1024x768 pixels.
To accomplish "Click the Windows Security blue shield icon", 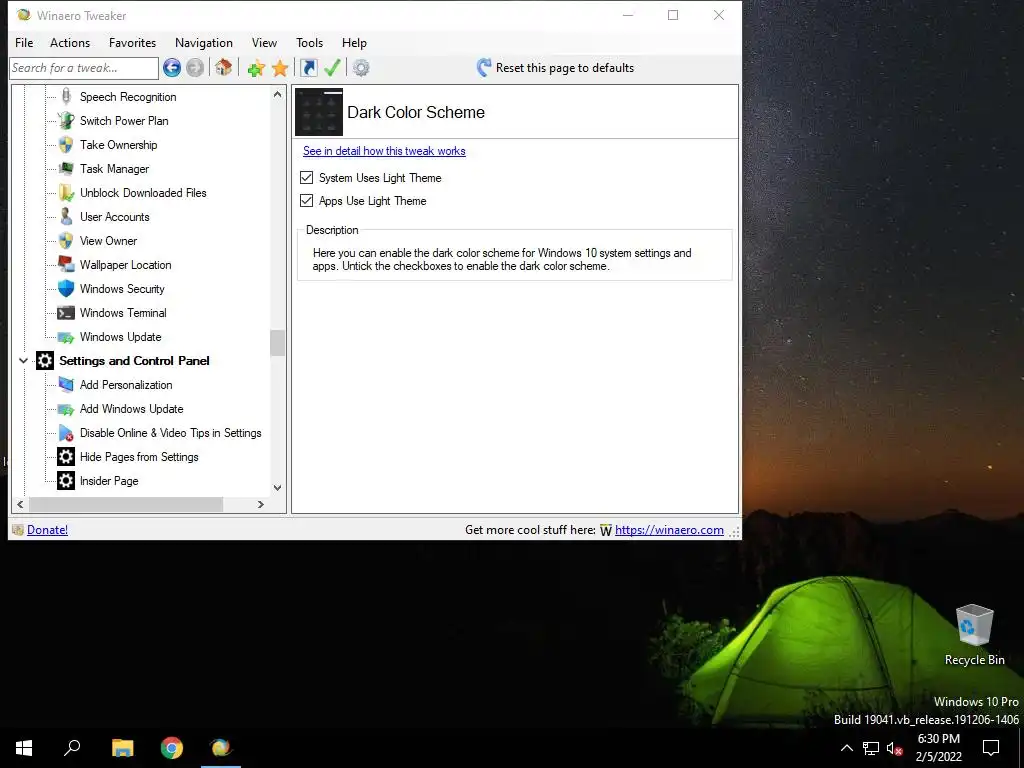I will [66, 289].
